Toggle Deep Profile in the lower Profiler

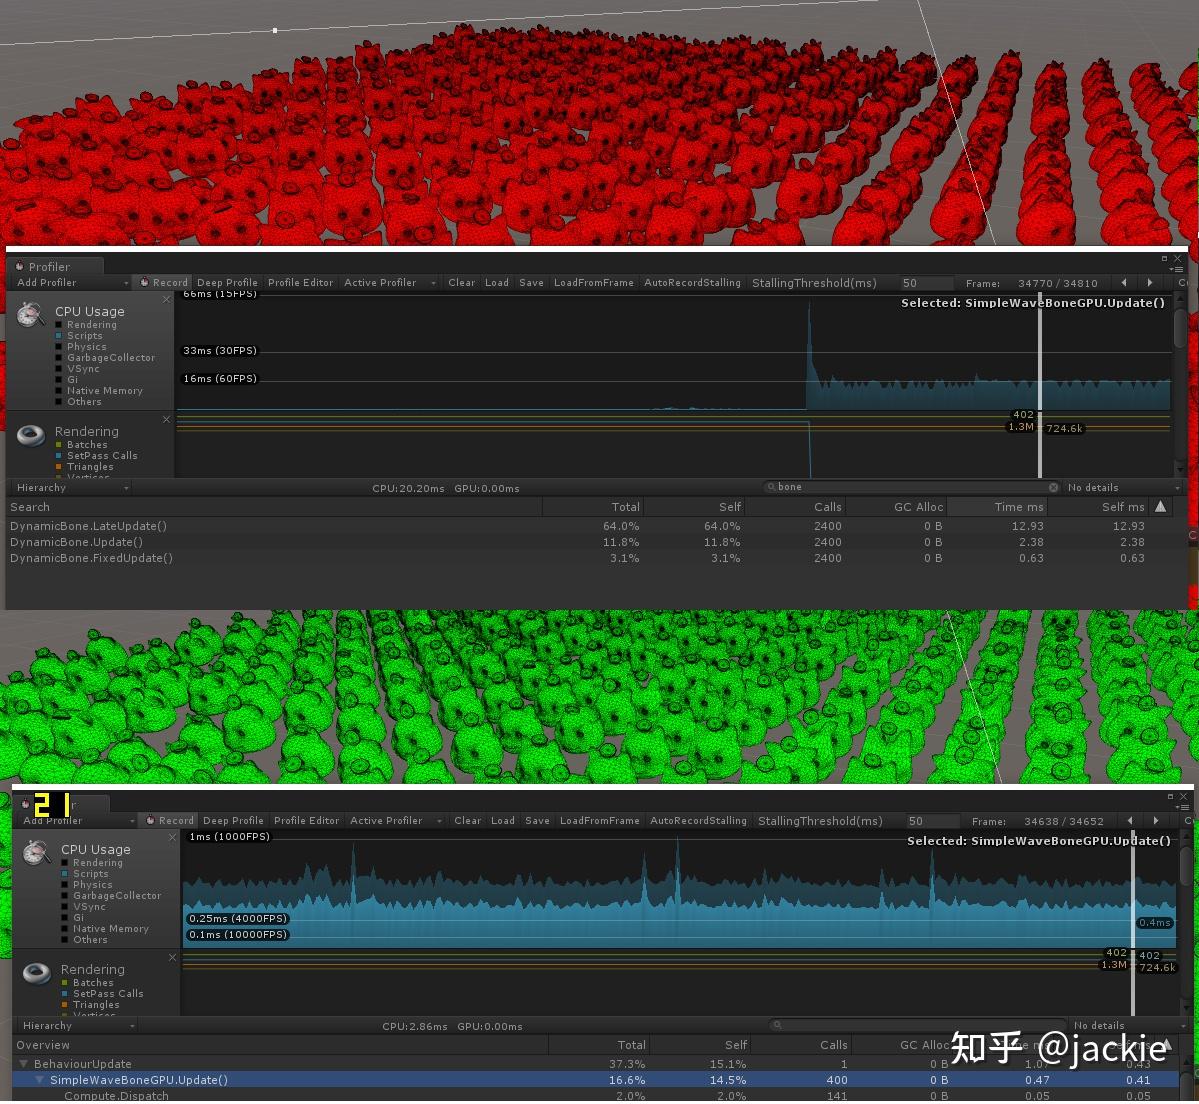(233, 820)
